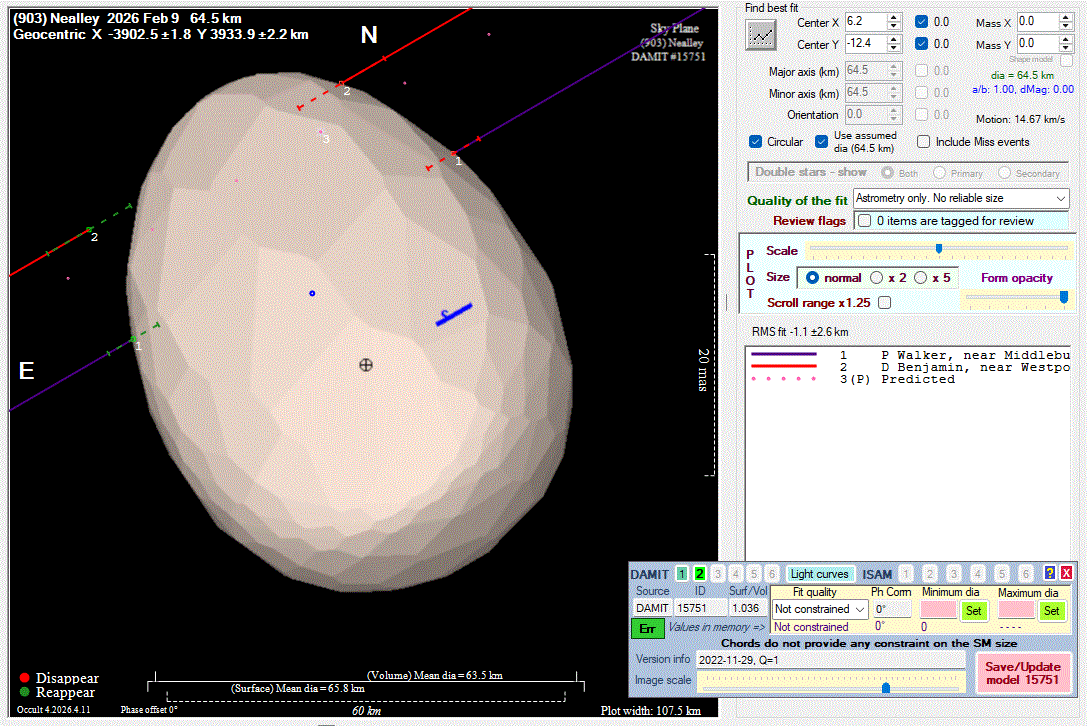Toggle Use assumed dia checkbox
The image size is (1087, 726).
822,142
